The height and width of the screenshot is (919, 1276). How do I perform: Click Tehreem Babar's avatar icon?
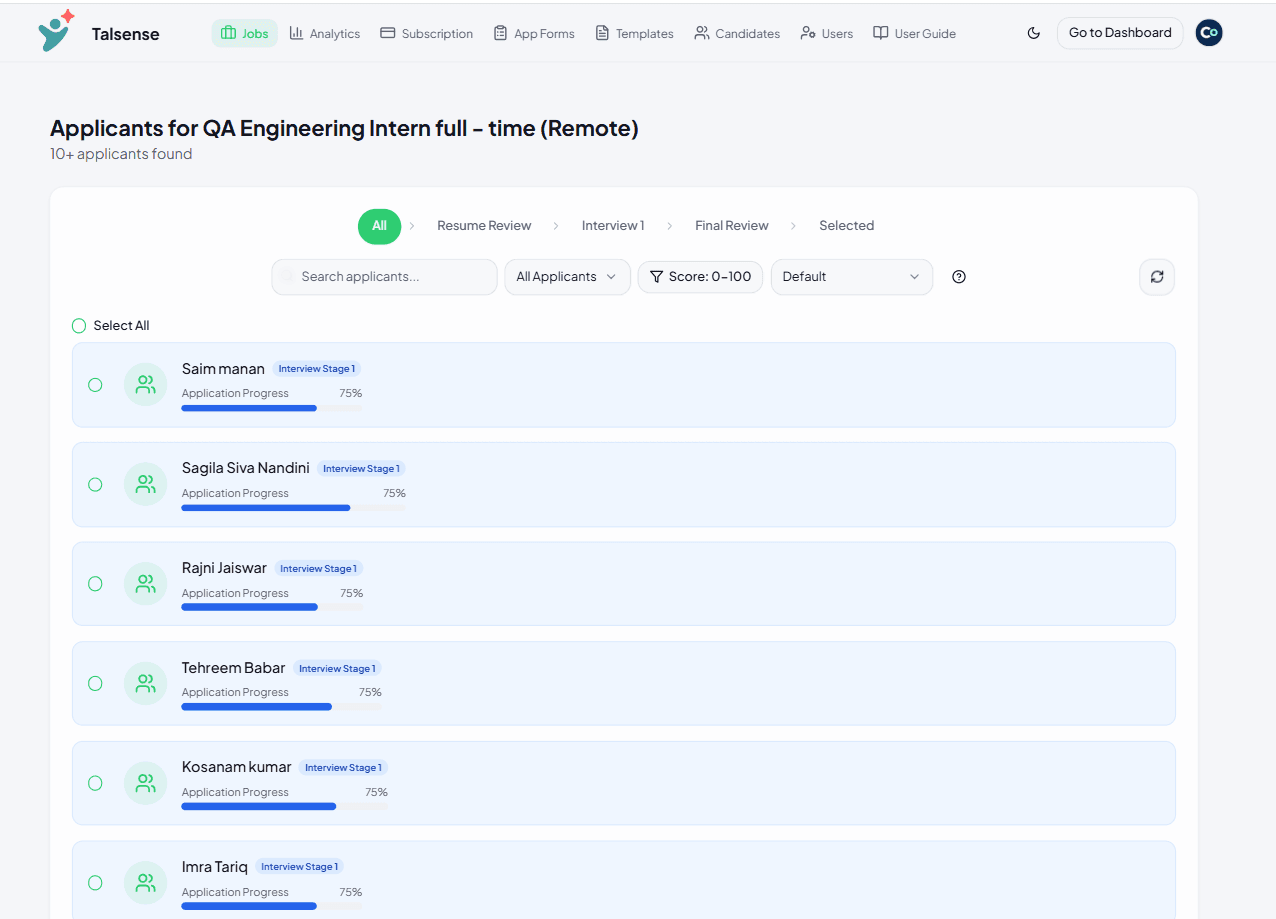tap(146, 684)
